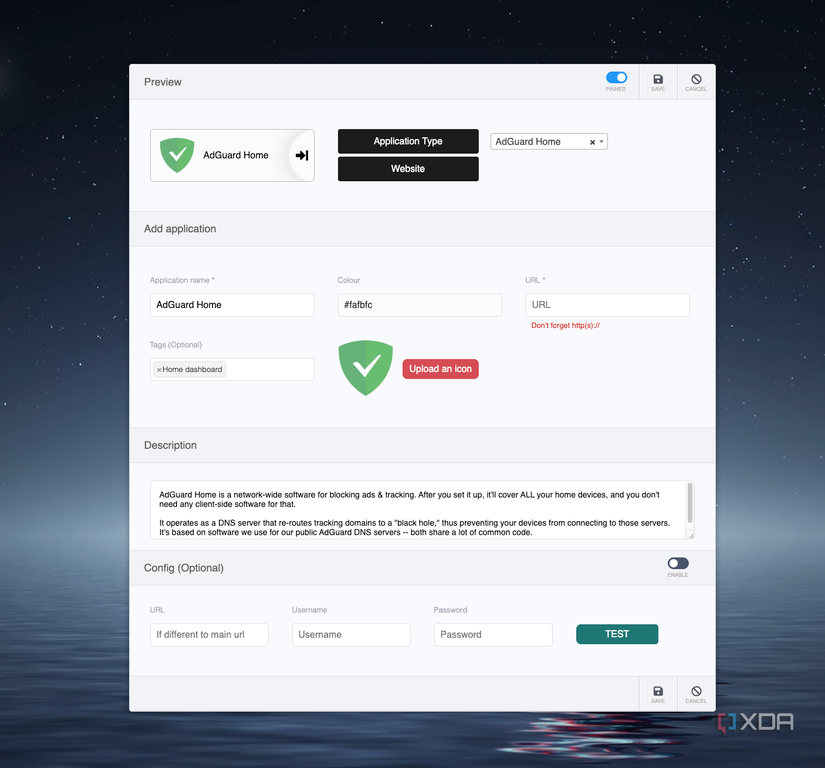Viewport: 825px width, 768px height.
Task: Remove the Home dashboard tag
Action: click(x=159, y=370)
